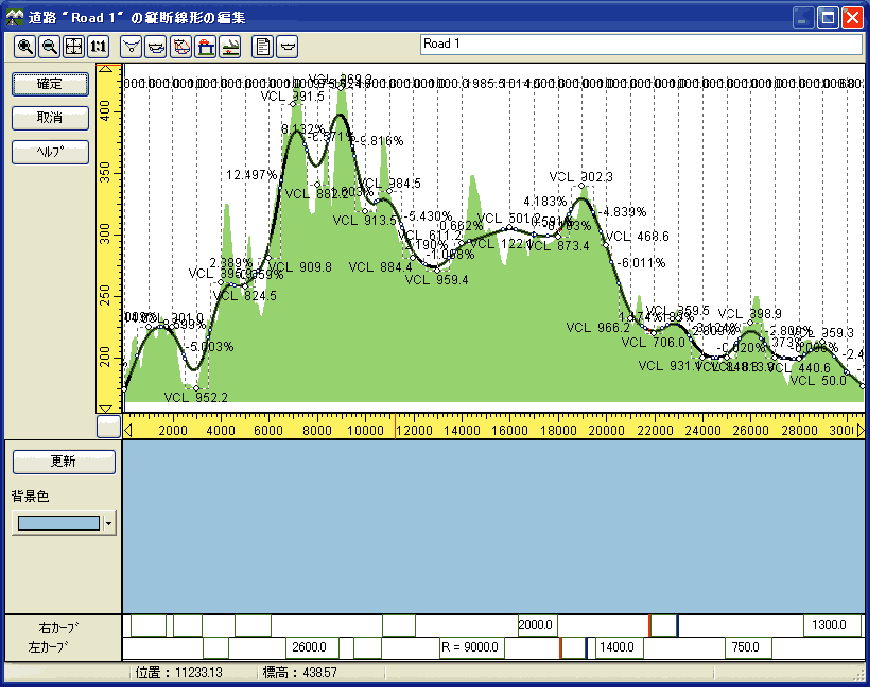Click the blue sag curve tool icon
The width and height of the screenshot is (870, 687).
pos(156,46)
